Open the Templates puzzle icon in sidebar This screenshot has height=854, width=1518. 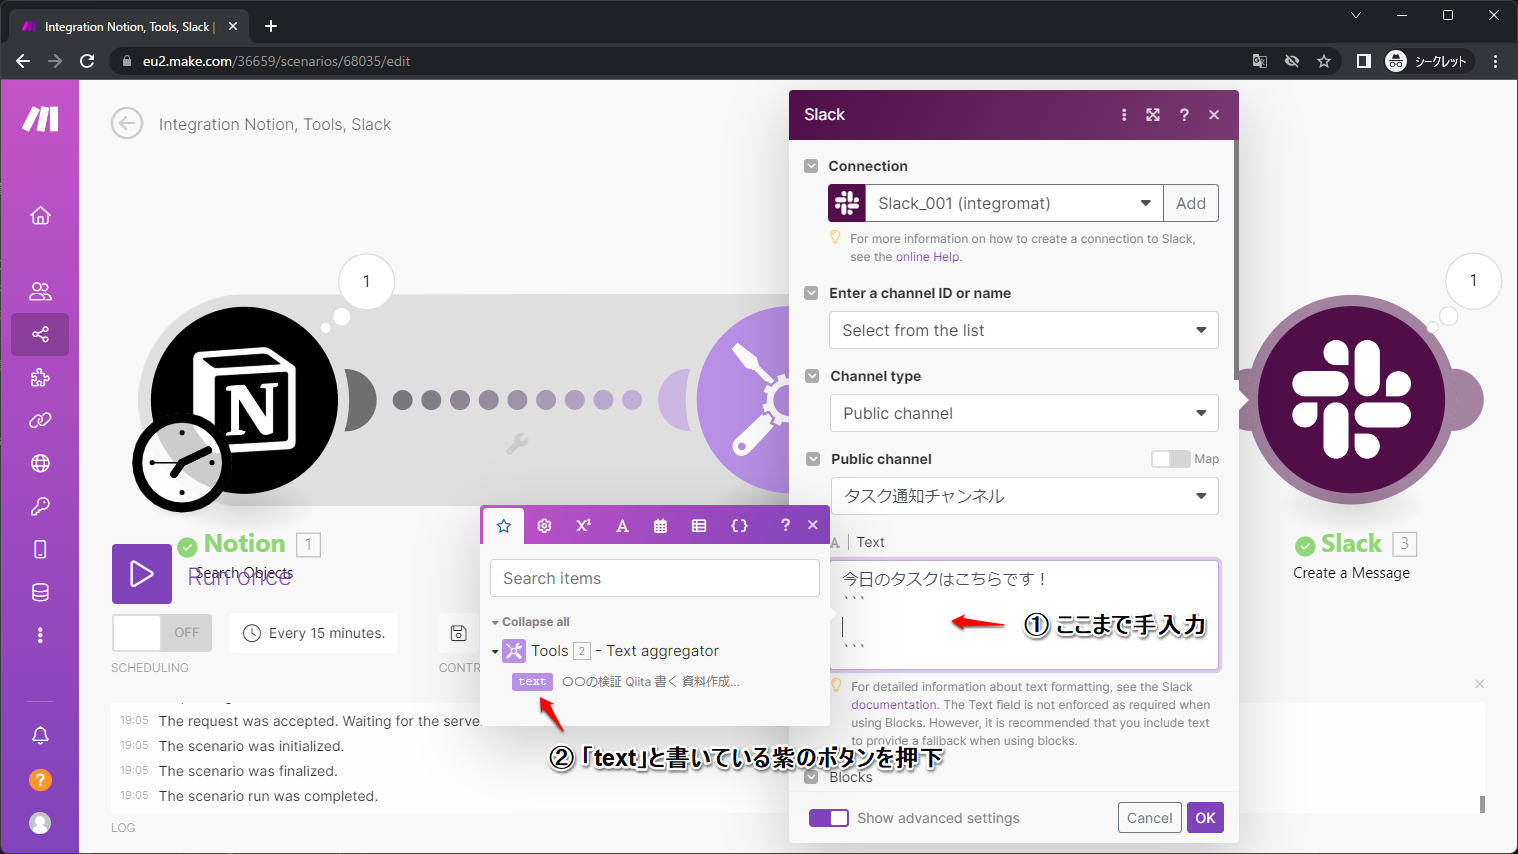[x=40, y=377]
